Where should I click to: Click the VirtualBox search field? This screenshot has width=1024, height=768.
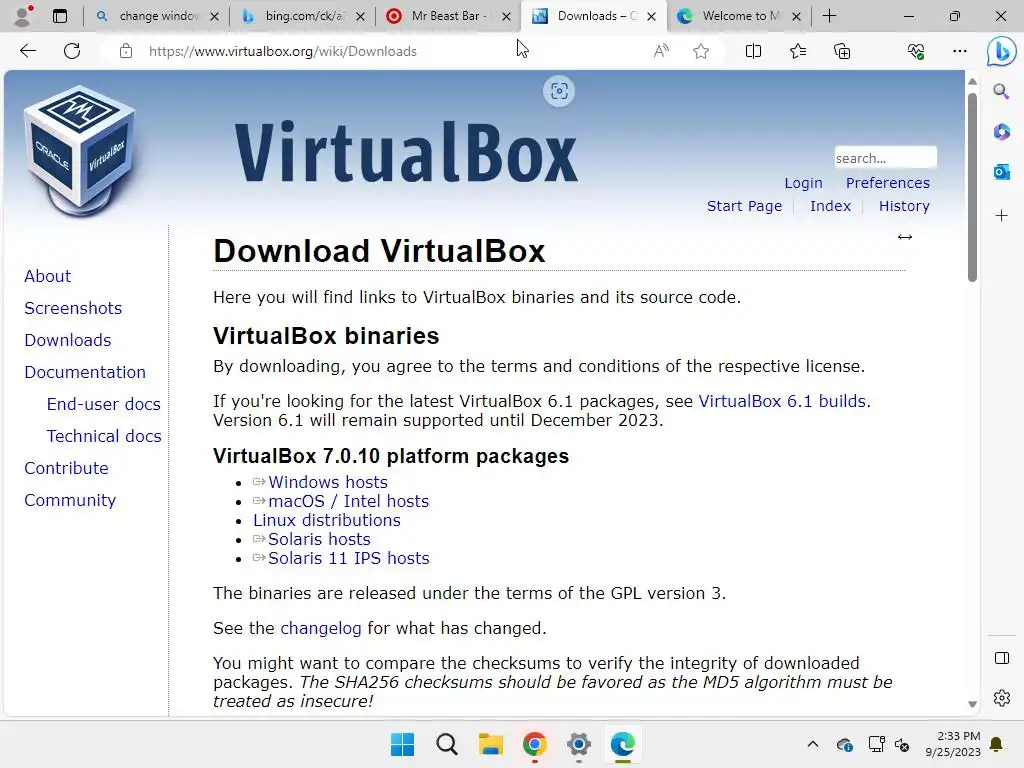(885, 157)
